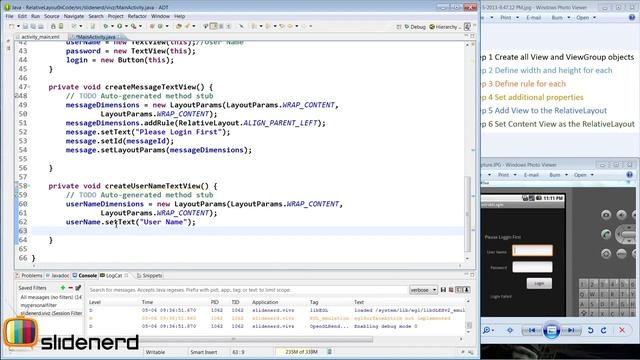The width and height of the screenshot is (640, 360).
Task: Click the Run External Tools icon
Action: 133,26
